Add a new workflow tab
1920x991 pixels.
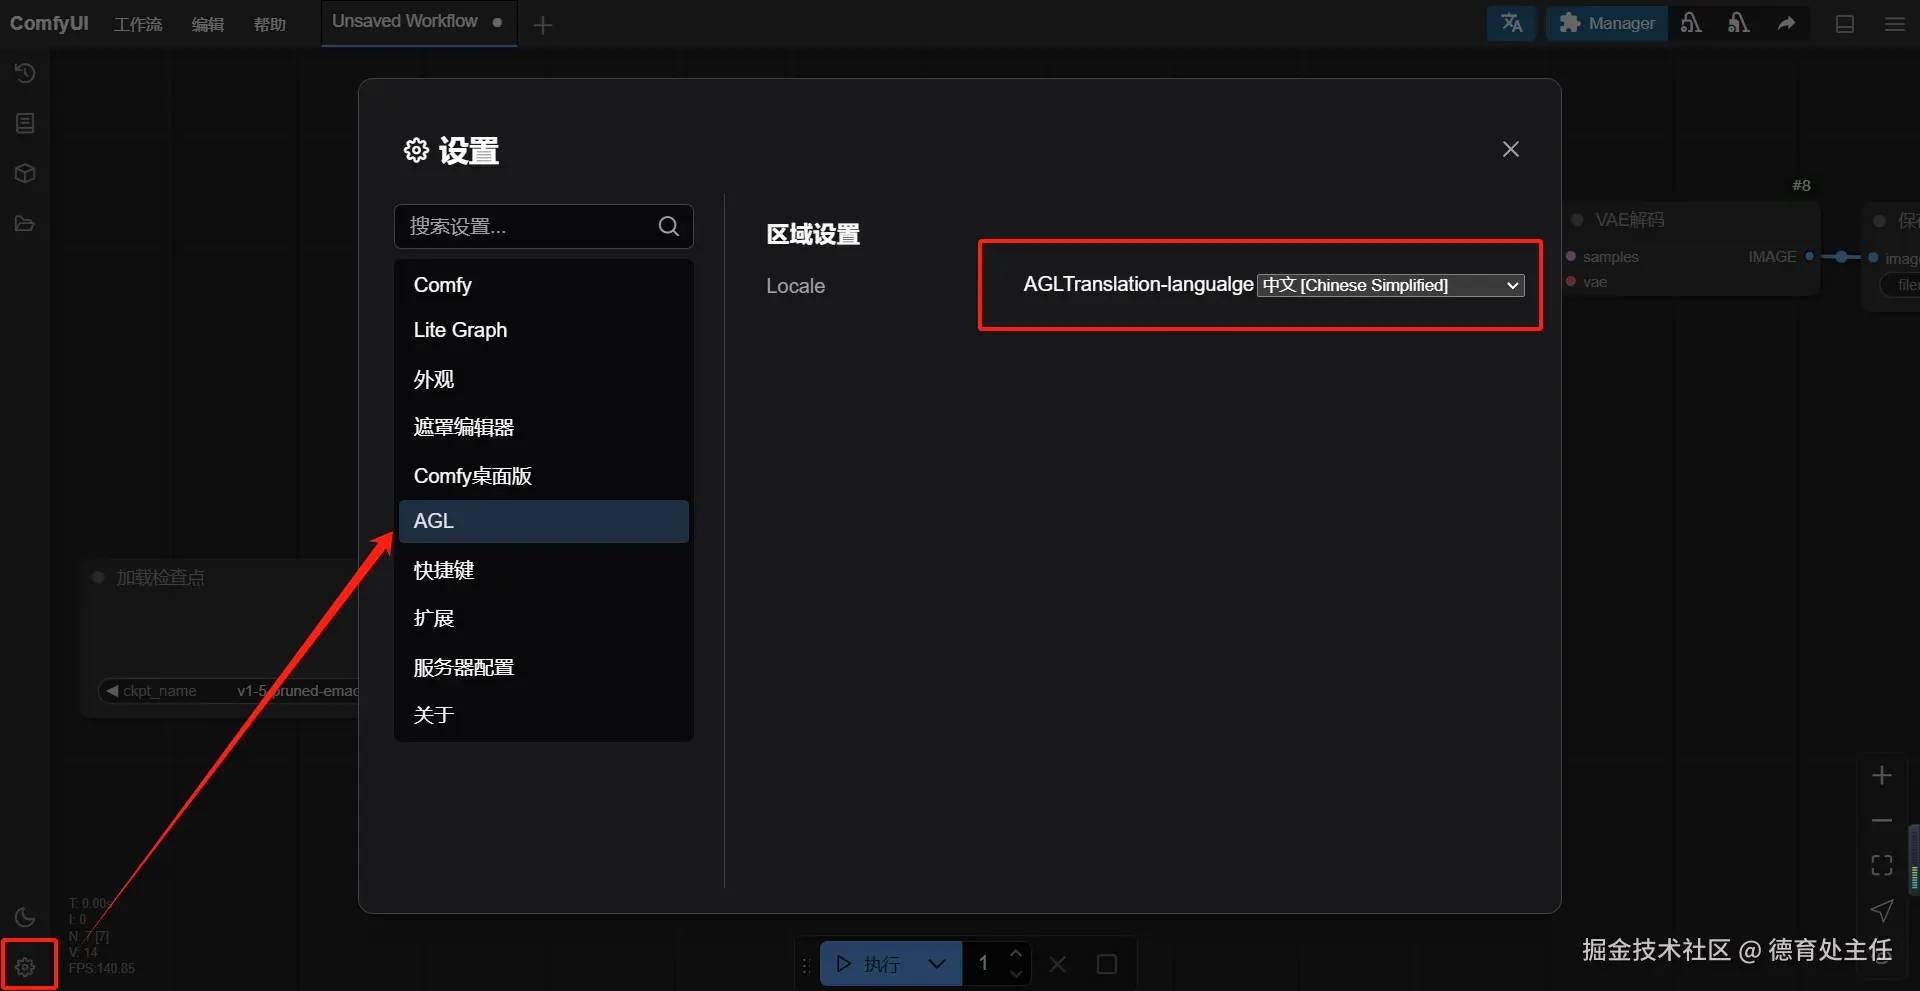point(543,25)
